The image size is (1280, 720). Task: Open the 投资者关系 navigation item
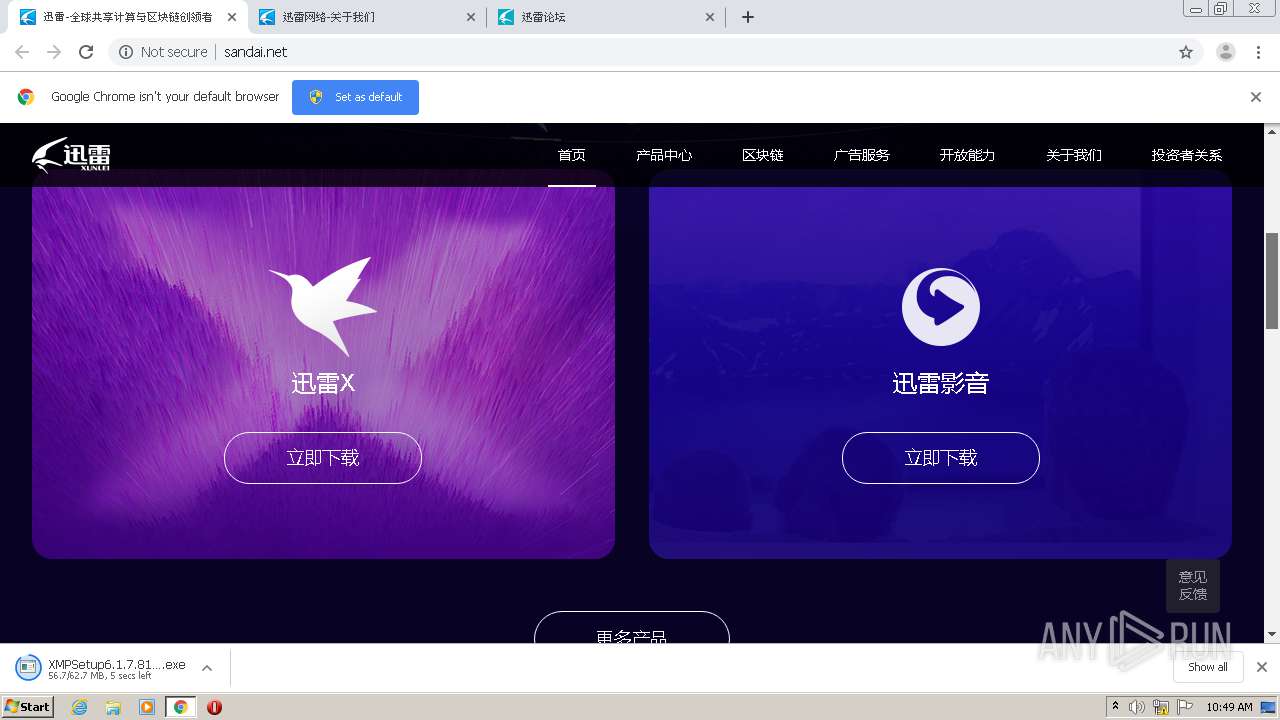[1187, 155]
